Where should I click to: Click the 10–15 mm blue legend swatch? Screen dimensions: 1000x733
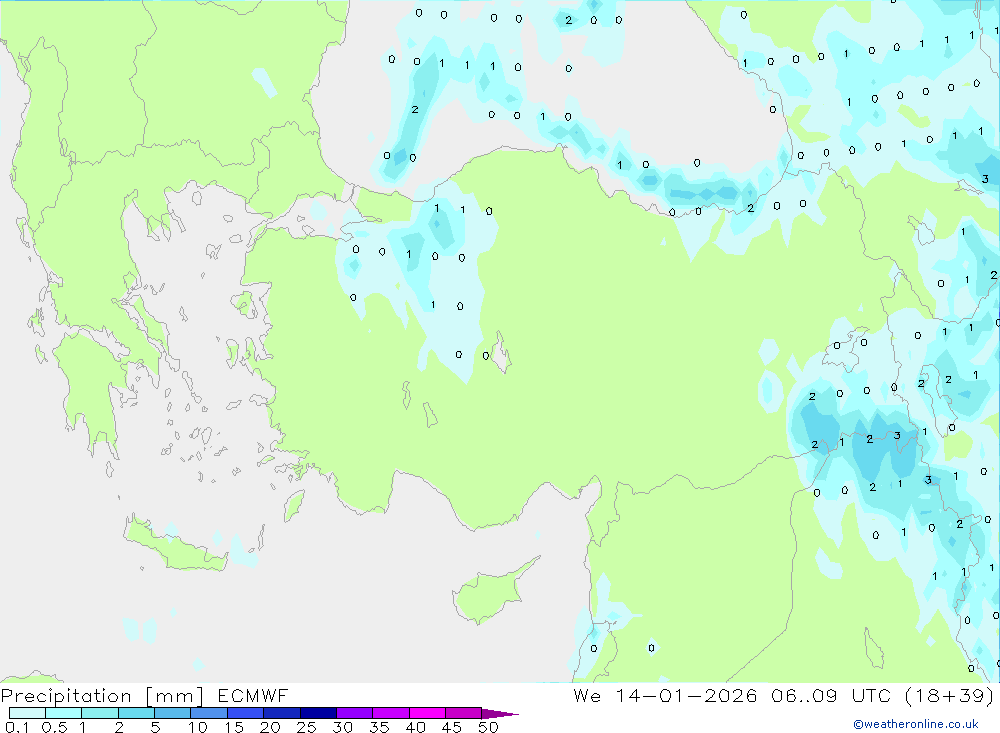click(209, 713)
